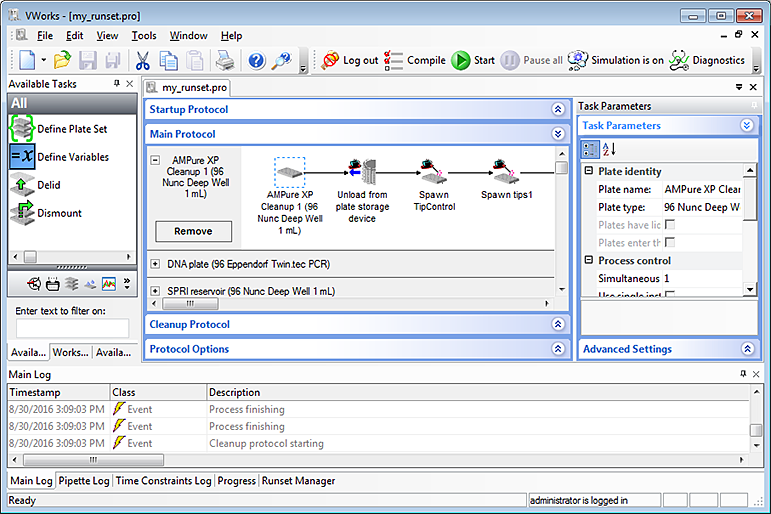The width and height of the screenshot is (771, 514).
Task: Open the Runset Manager tab
Action: (298, 481)
